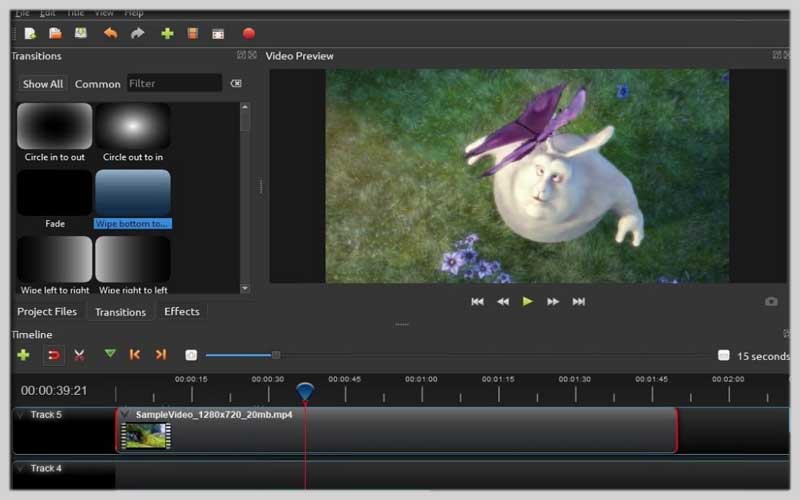Image resolution: width=800 pixels, height=500 pixels.
Task: Center timeline on the playhead
Action: coord(191,355)
